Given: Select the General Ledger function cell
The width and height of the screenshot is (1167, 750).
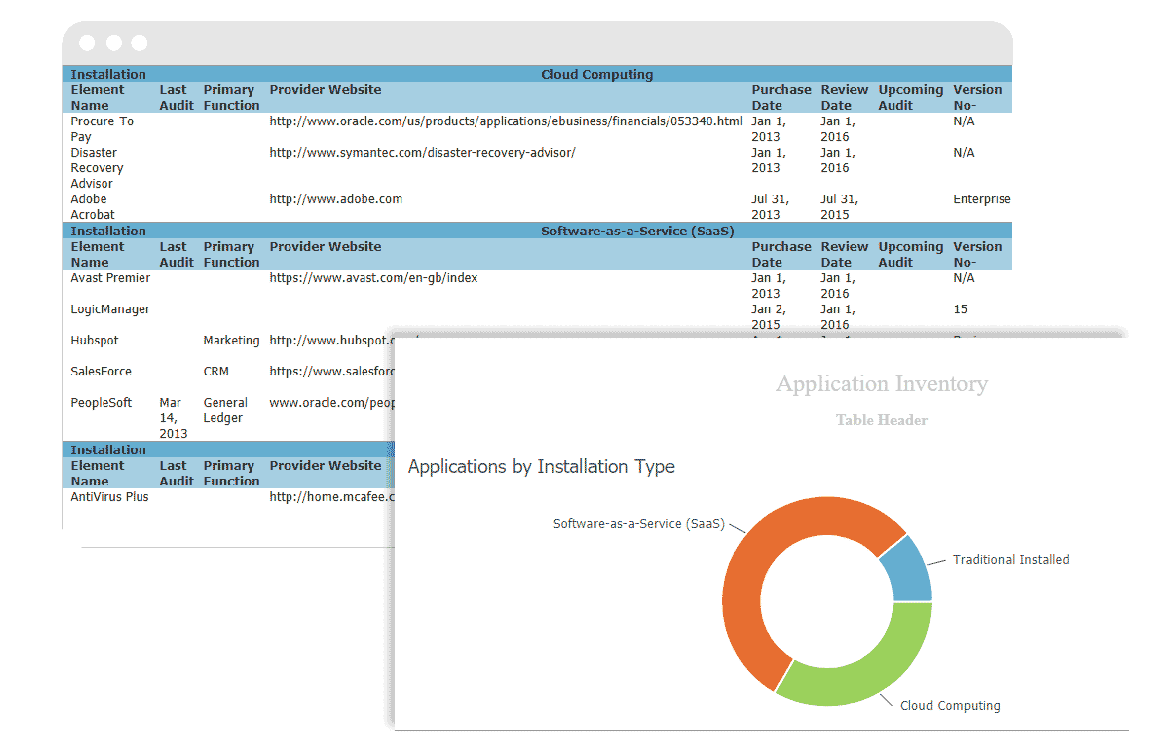Looking at the screenshot, I should click(x=226, y=410).
